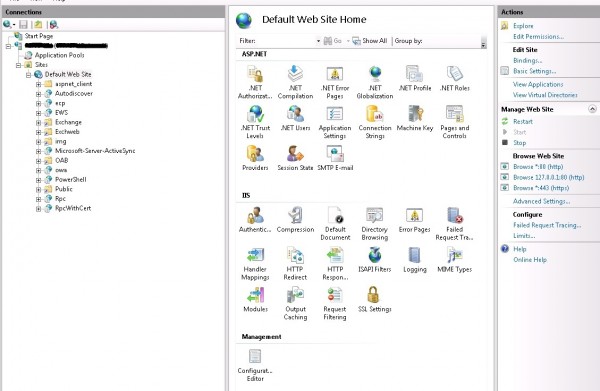This screenshot has width=600, height=391.
Task: Select RpcWithCert in the tree
Action: click(73, 208)
